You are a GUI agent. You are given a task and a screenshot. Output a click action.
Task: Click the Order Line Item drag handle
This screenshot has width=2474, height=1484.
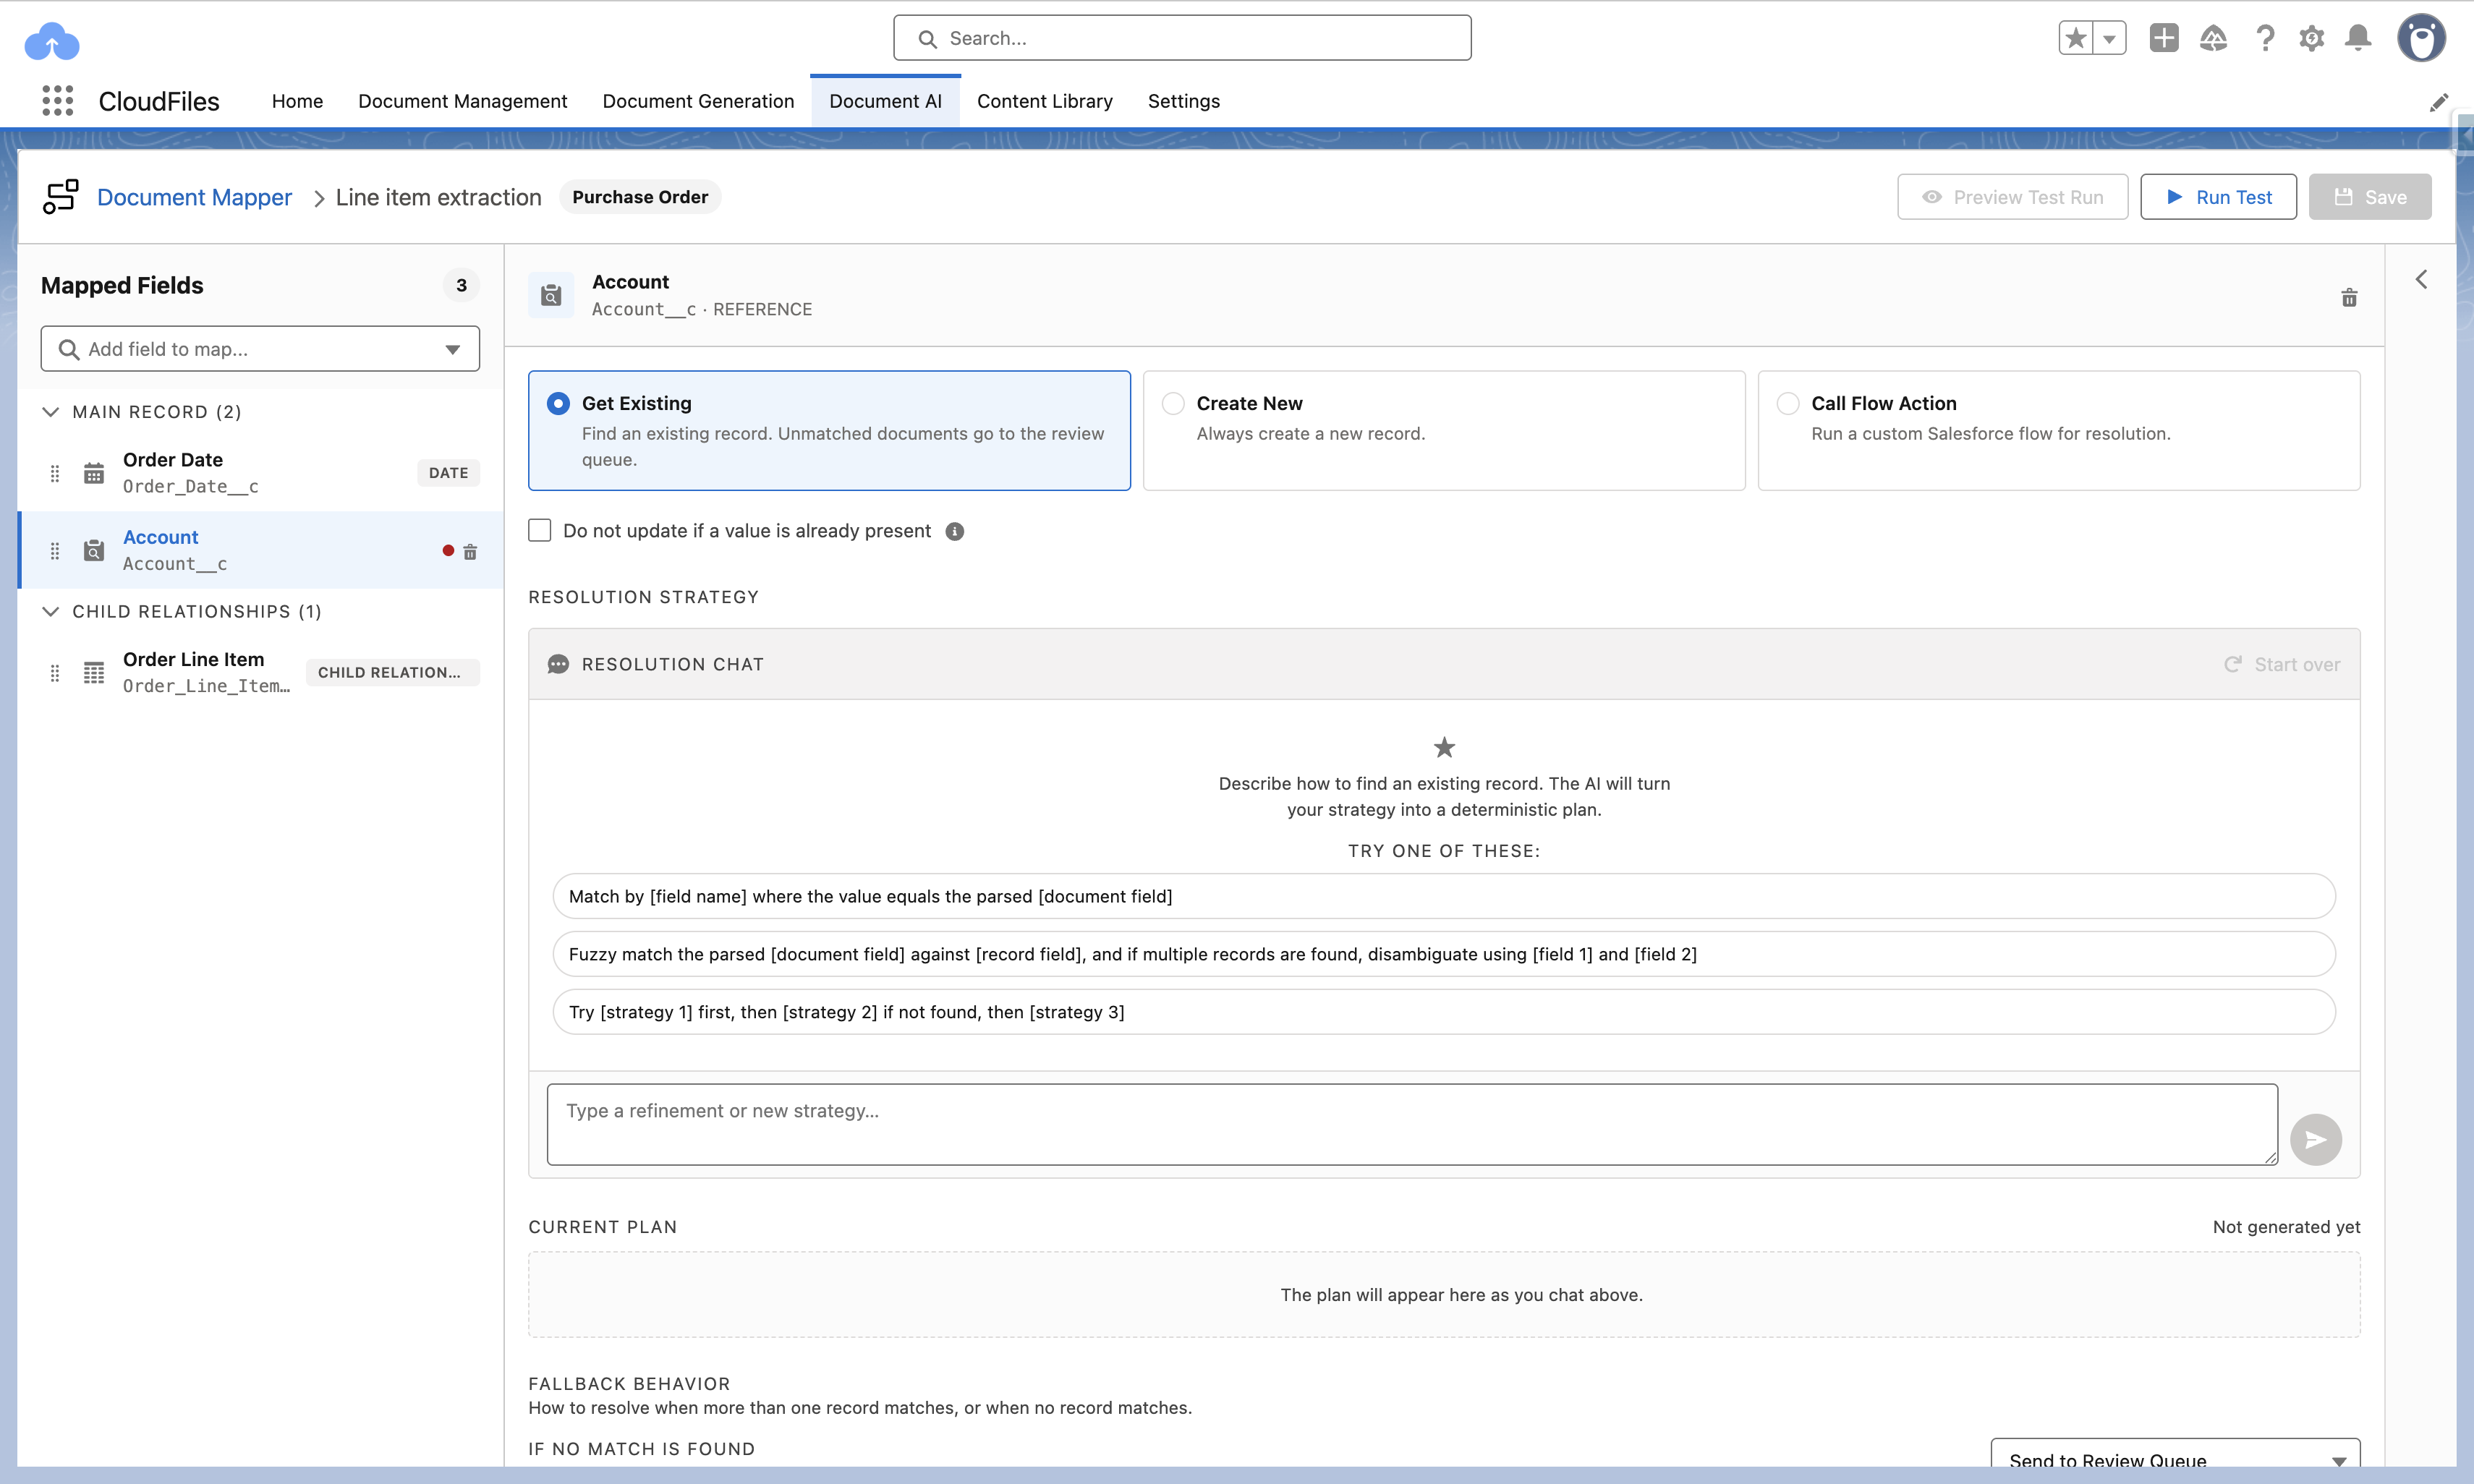tap(55, 673)
